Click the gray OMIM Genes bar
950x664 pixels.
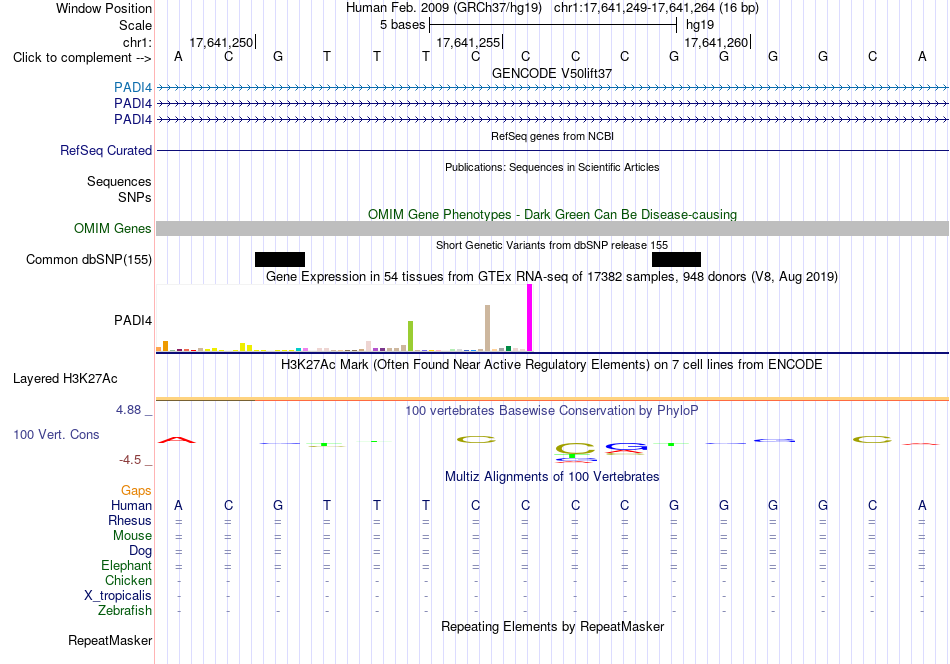pos(552,228)
